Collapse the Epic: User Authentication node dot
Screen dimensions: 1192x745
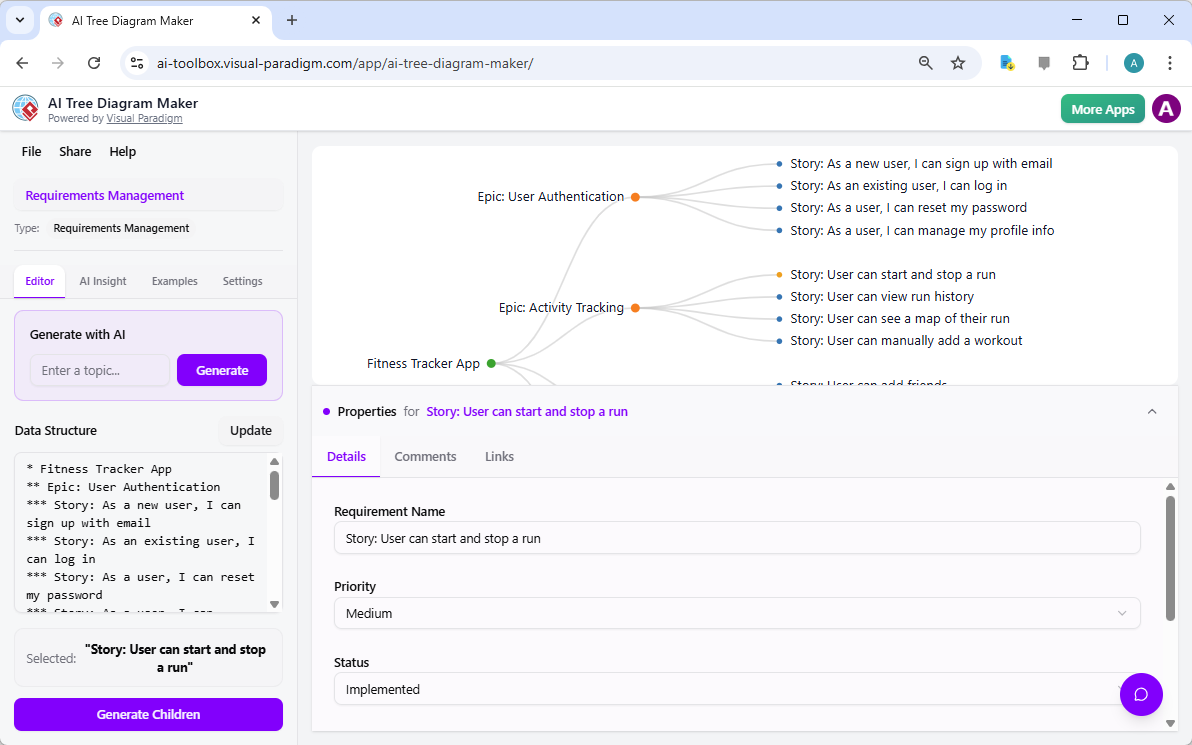(635, 196)
